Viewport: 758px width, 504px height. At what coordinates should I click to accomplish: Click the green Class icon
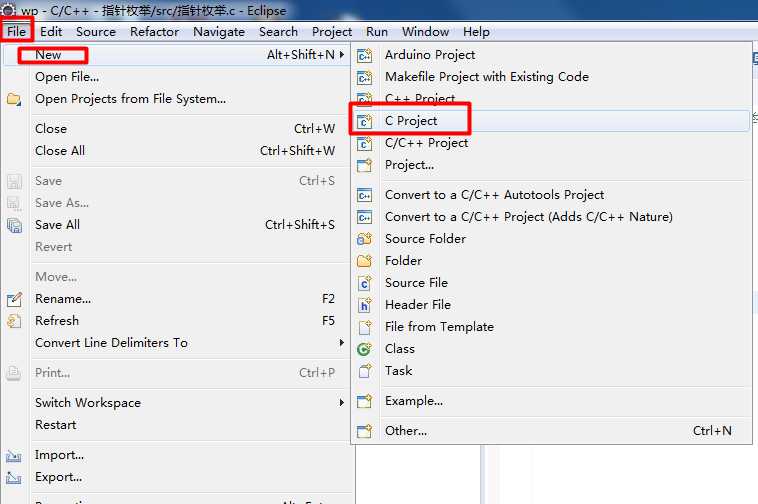(x=364, y=349)
